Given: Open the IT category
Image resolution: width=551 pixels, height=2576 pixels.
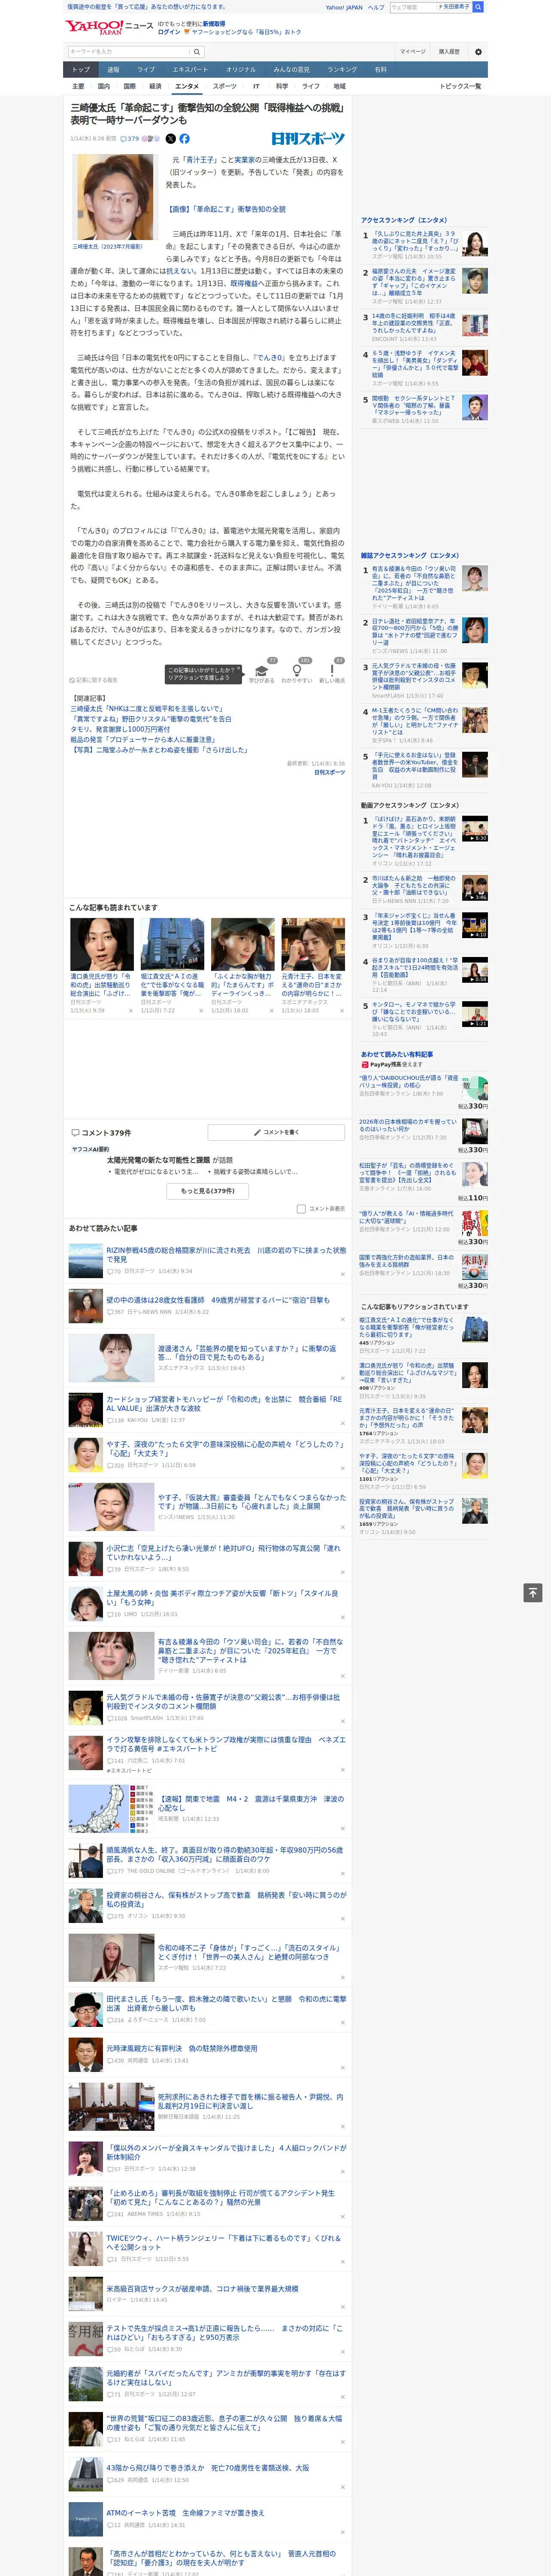Looking at the screenshot, I should [256, 86].
